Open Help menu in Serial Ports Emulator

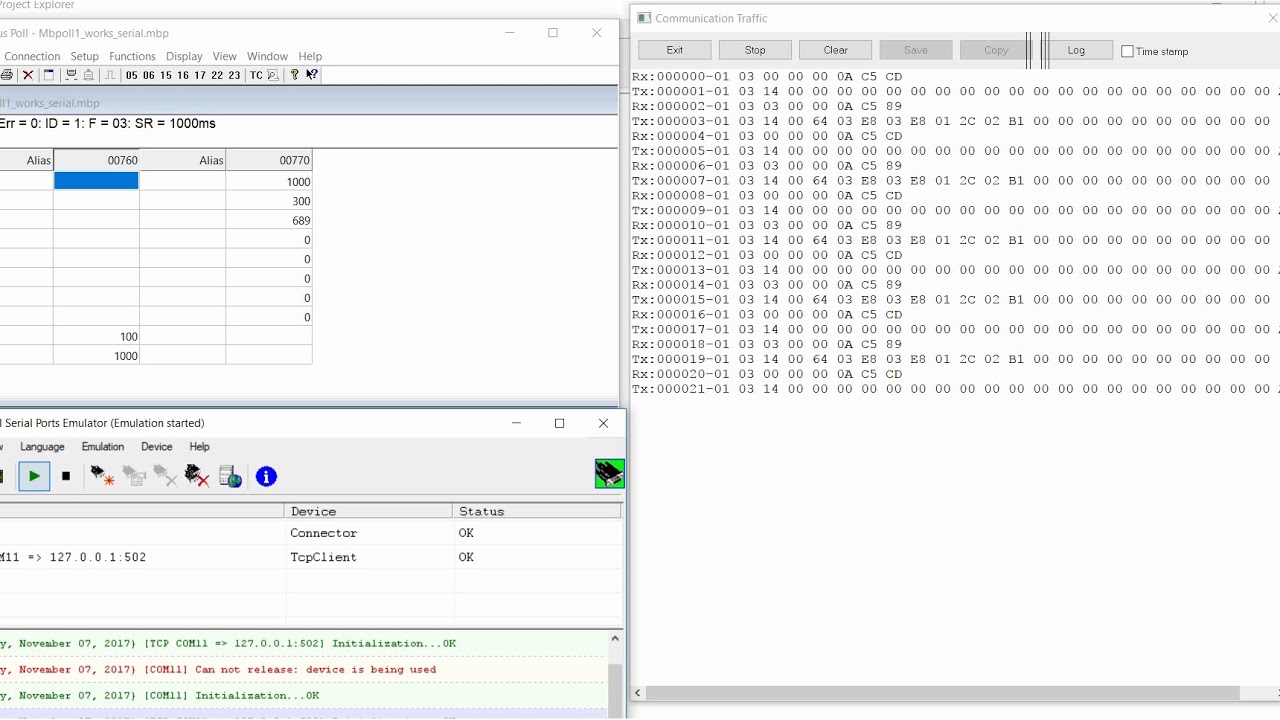pos(199,447)
